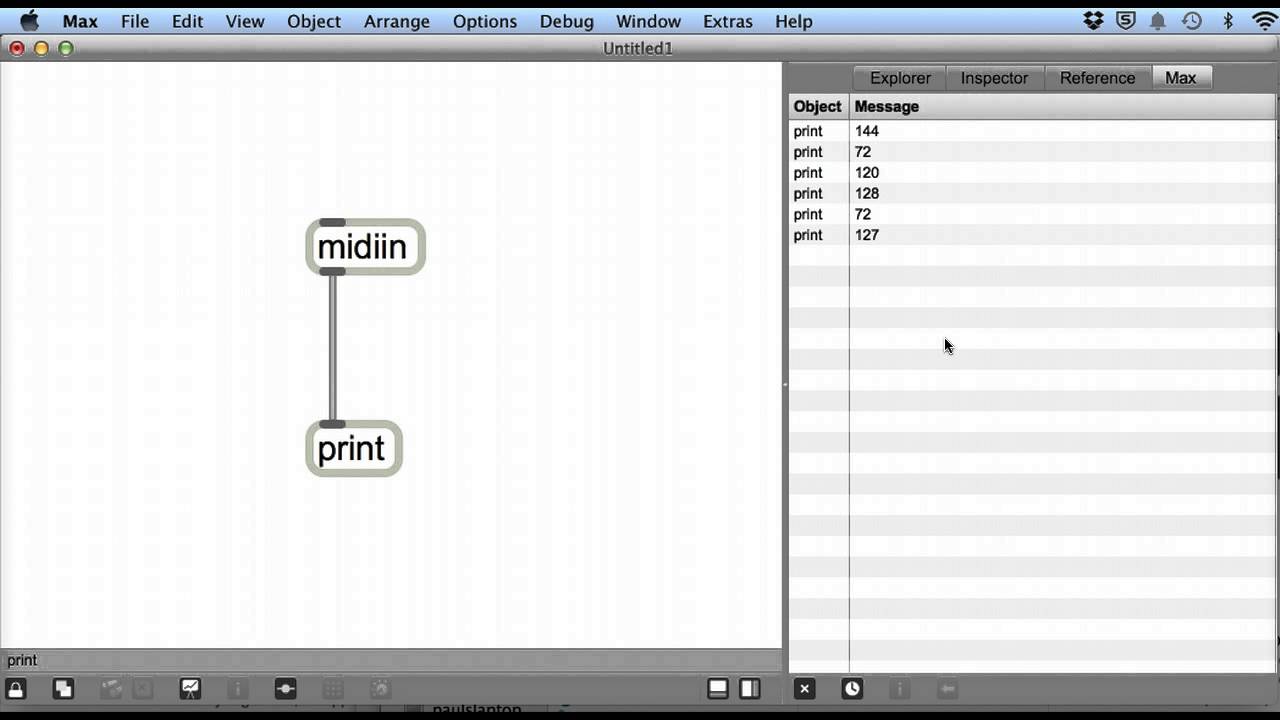Open the Object menu
The image size is (1280, 720).
[314, 21]
